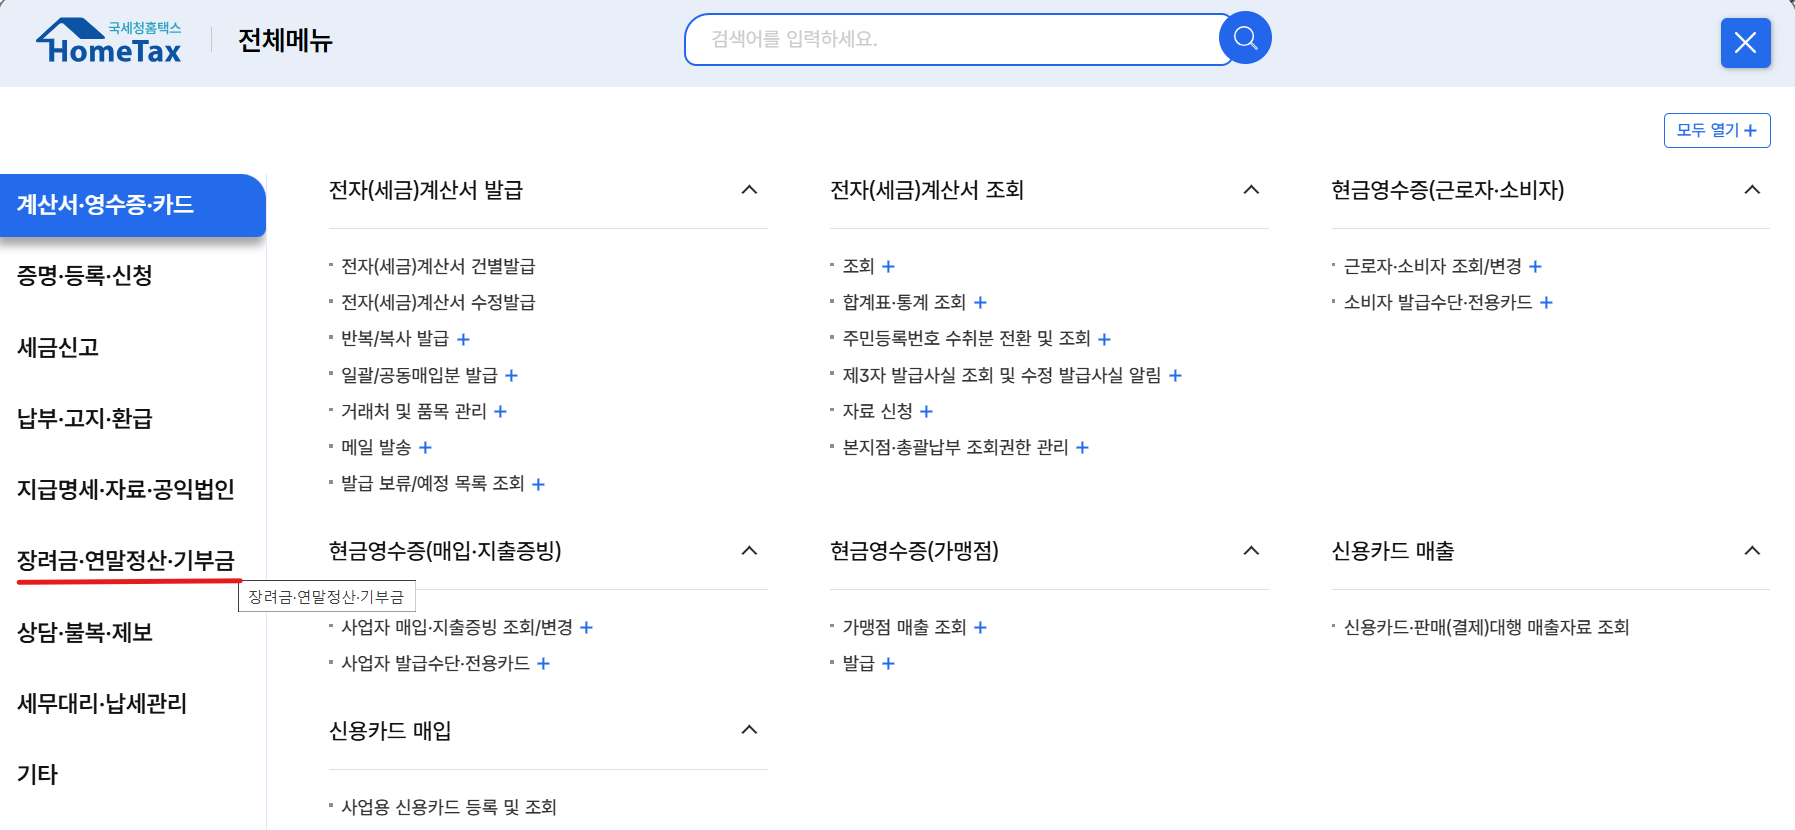The width and height of the screenshot is (1795, 830).
Task: Collapse 현금영수증(매입·지출증빙) section chevron
Action: 749,551
